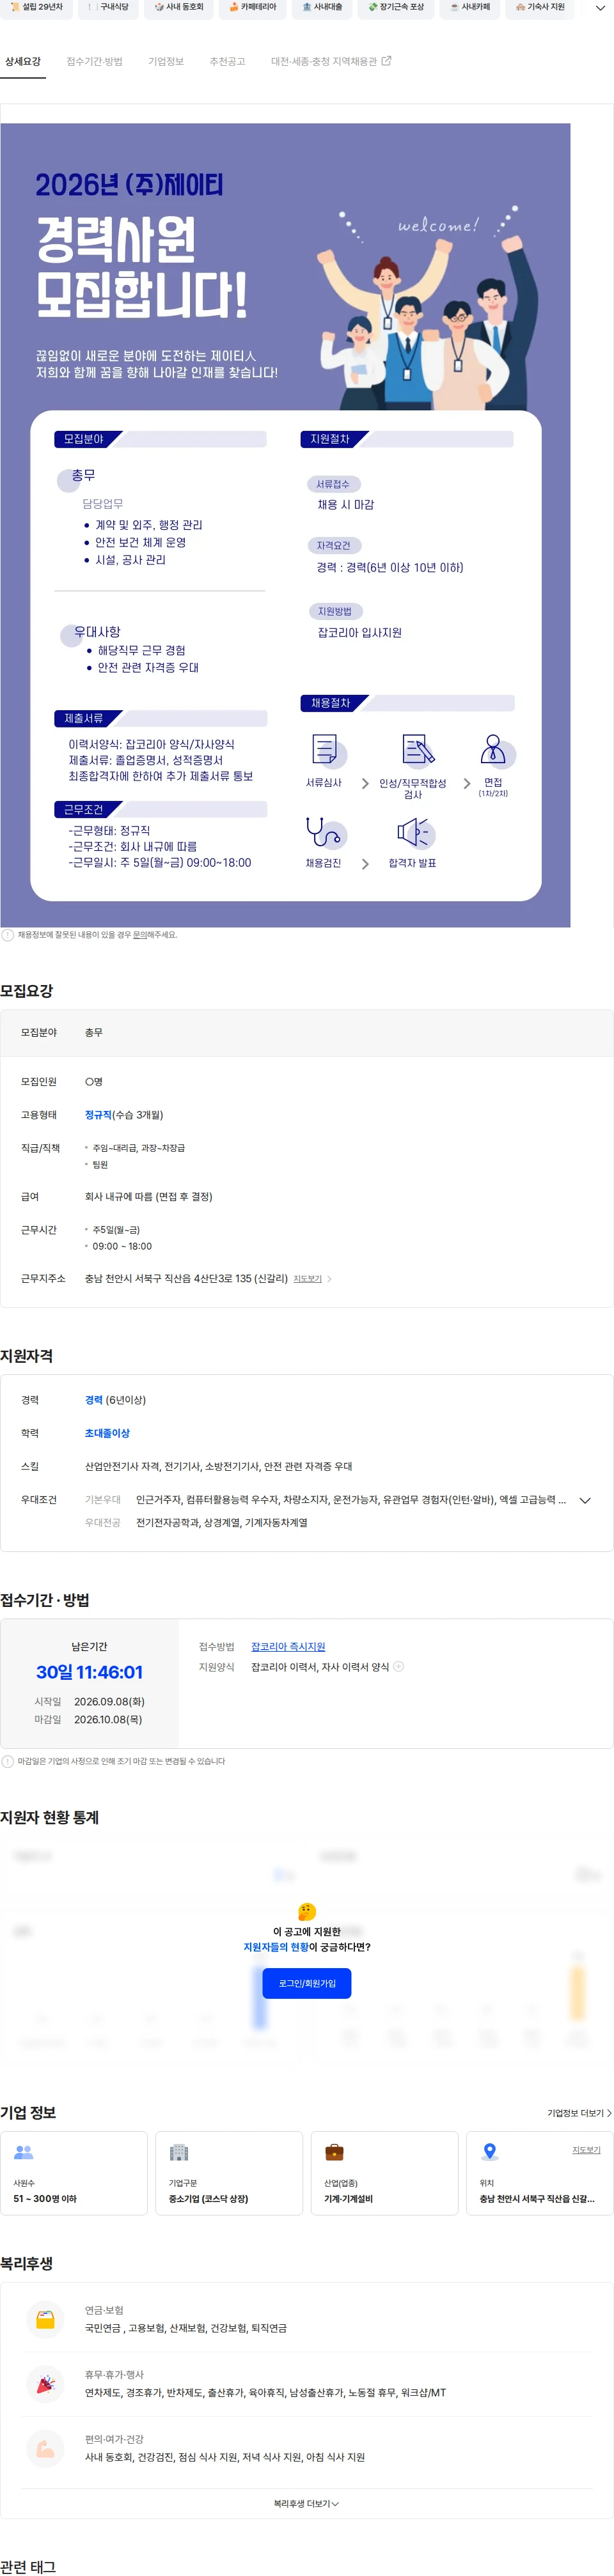Expand the 우대조건 details chevron

pyautogui.click(x=585, y=1500)
